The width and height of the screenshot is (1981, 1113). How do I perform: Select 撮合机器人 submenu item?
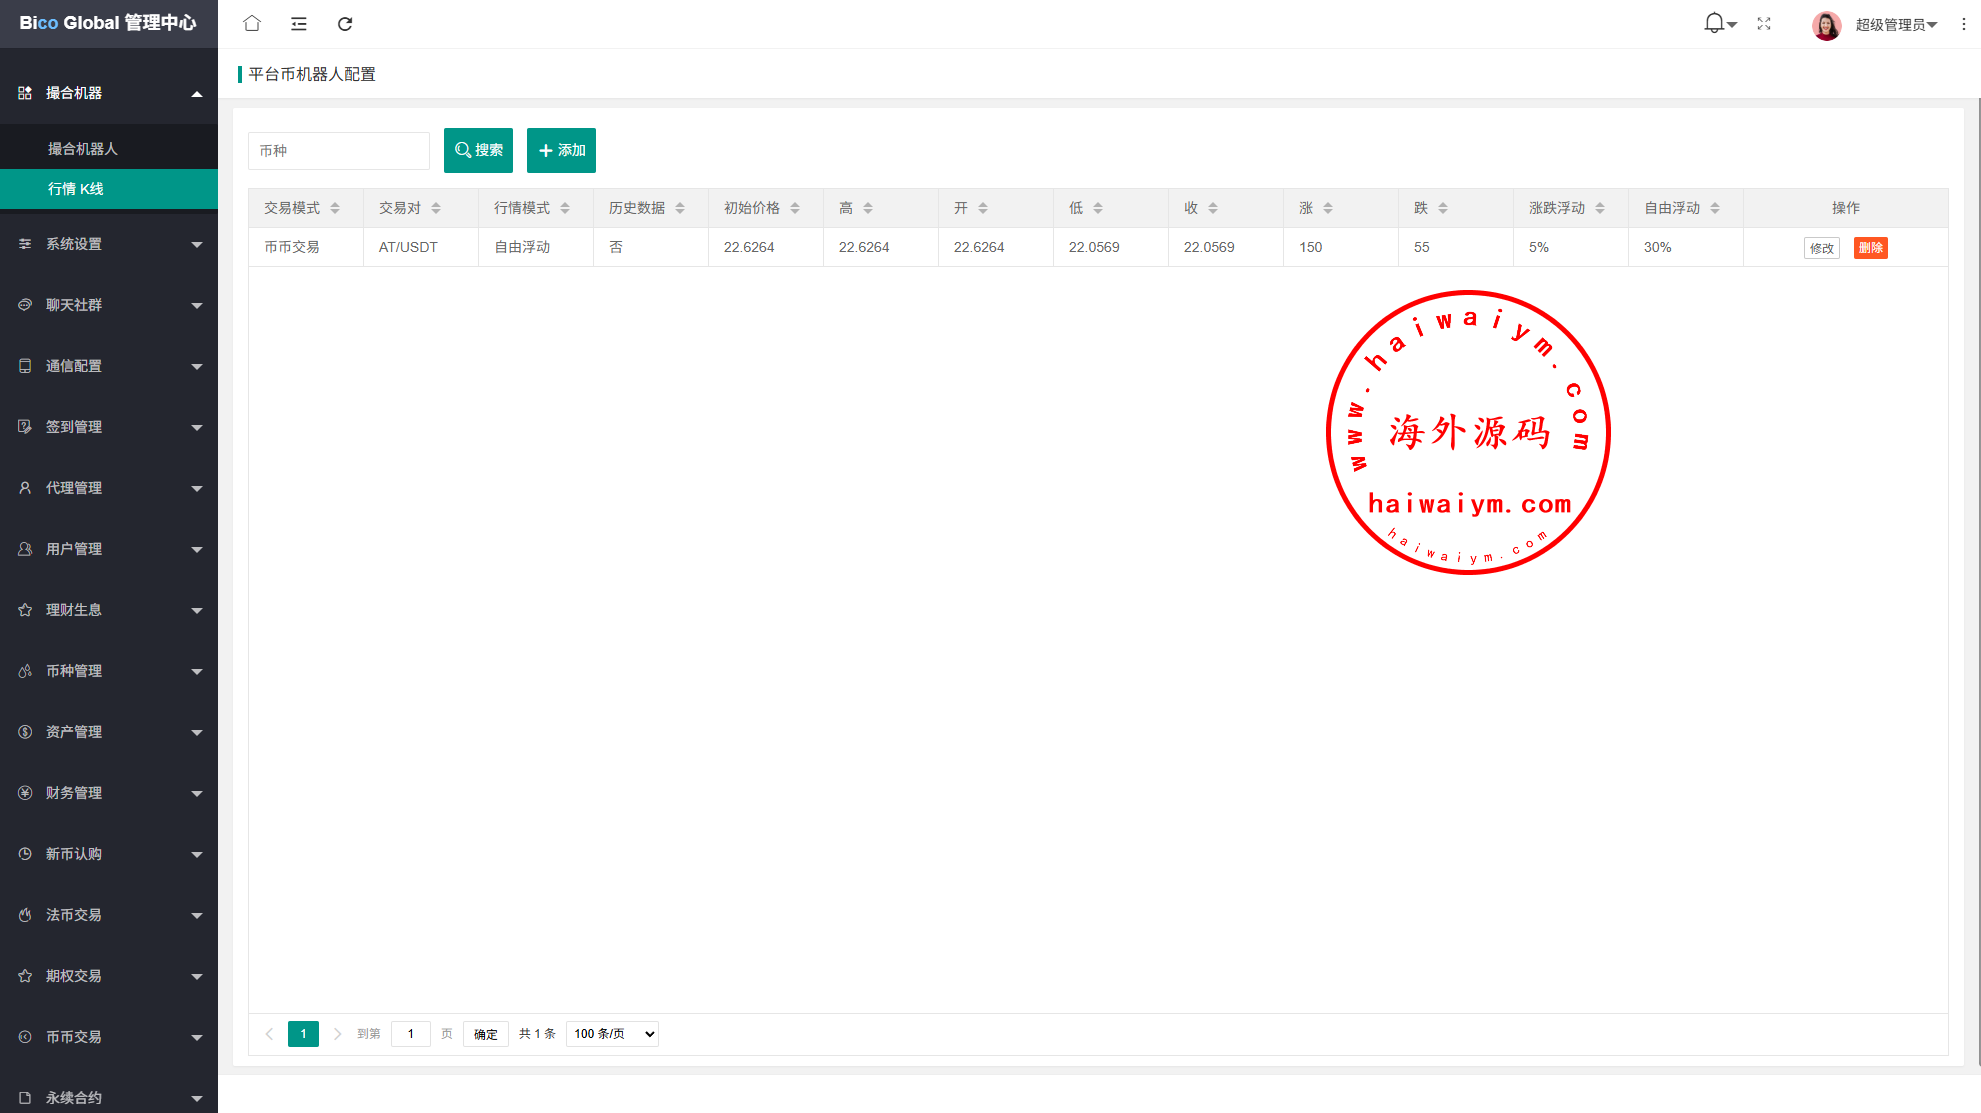(83, 149)
